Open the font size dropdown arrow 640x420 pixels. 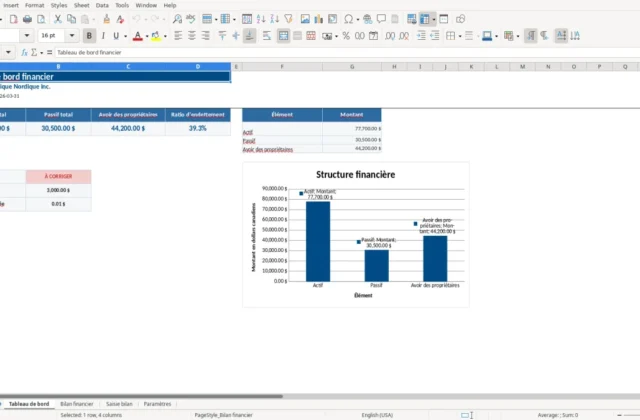[x=72, y=36]
